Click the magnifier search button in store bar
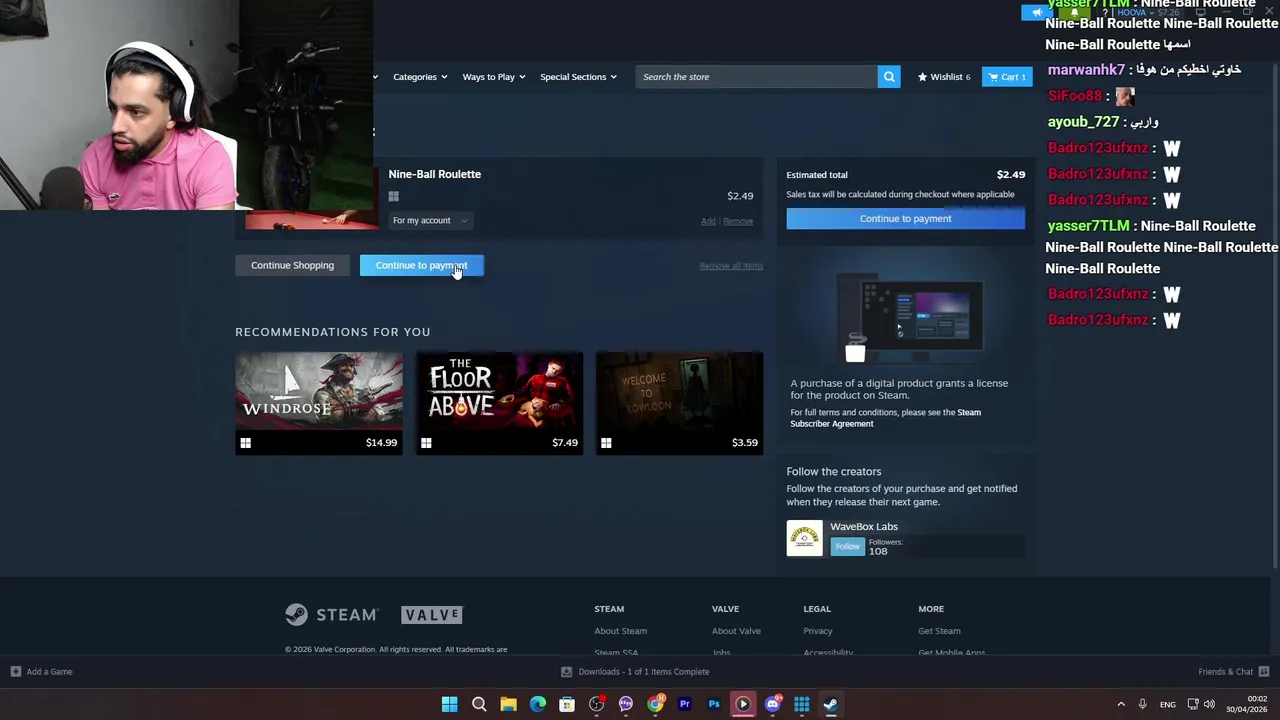 (888, 77)
